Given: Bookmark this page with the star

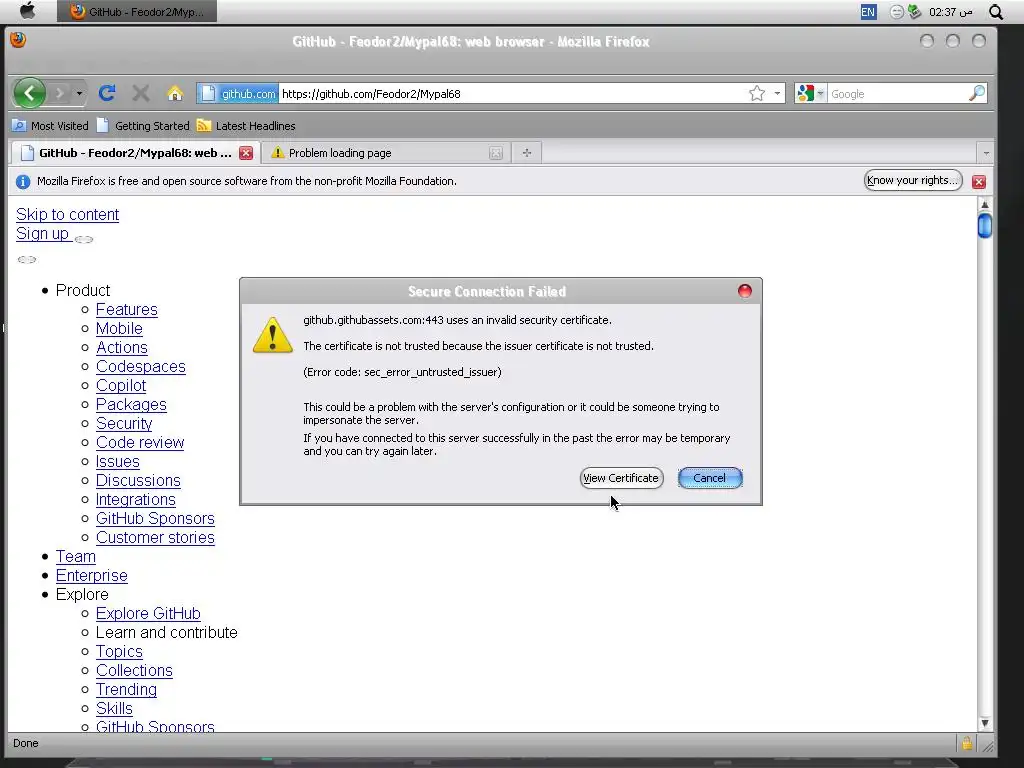Looking at the screenshot, I should coord(757,93).
